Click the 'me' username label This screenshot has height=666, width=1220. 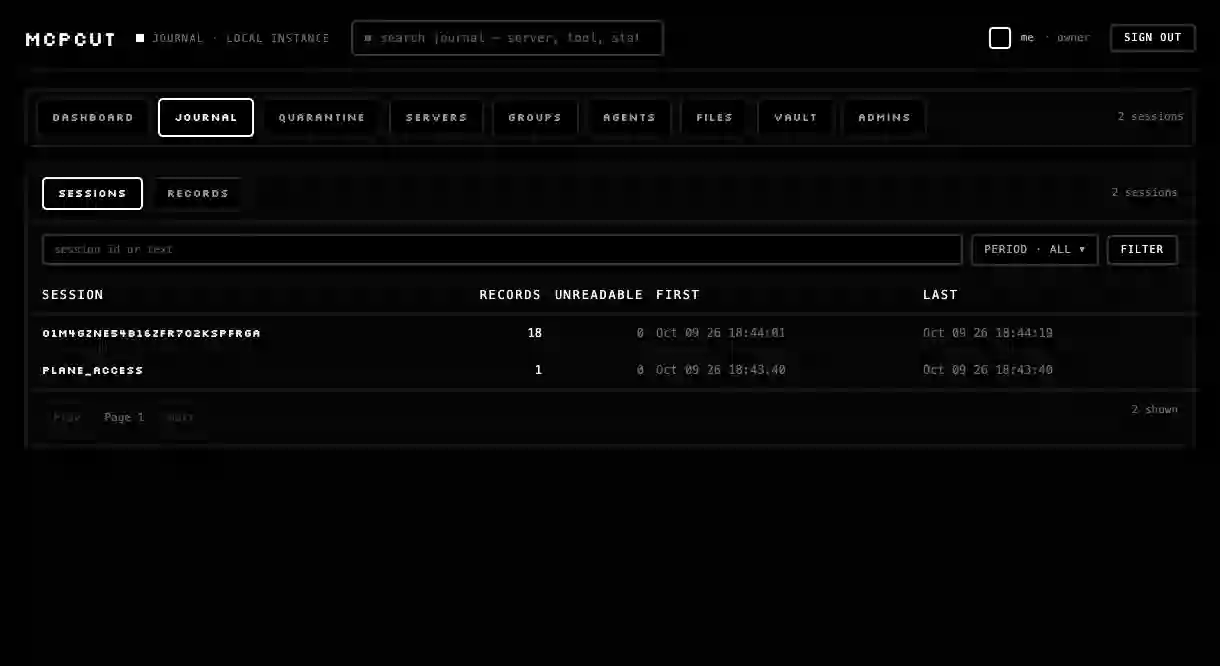(x=1027, y=38)
